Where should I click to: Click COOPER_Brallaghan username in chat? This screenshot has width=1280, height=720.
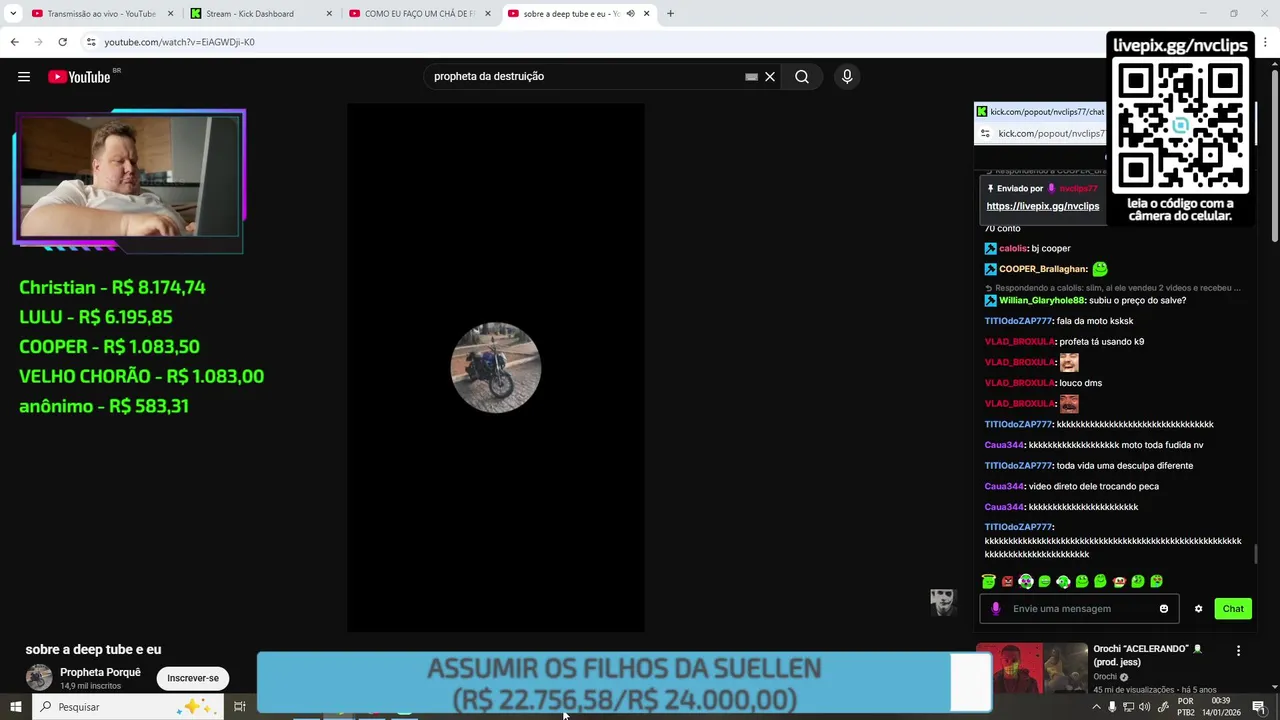click(x=1043, y=269)
